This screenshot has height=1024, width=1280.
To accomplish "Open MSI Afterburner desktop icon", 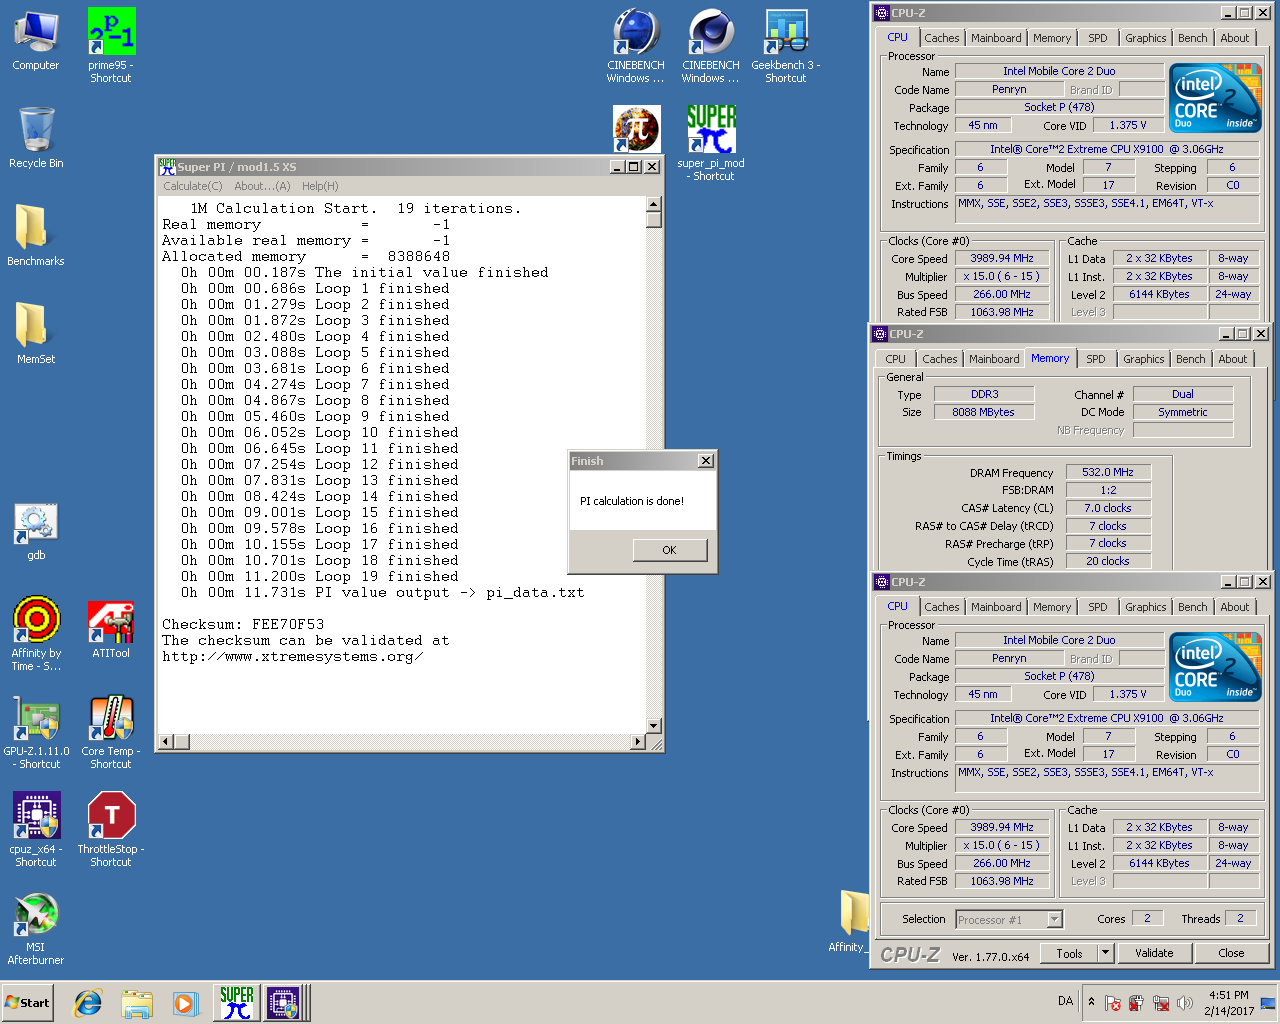I will click(x=36, y=928).
